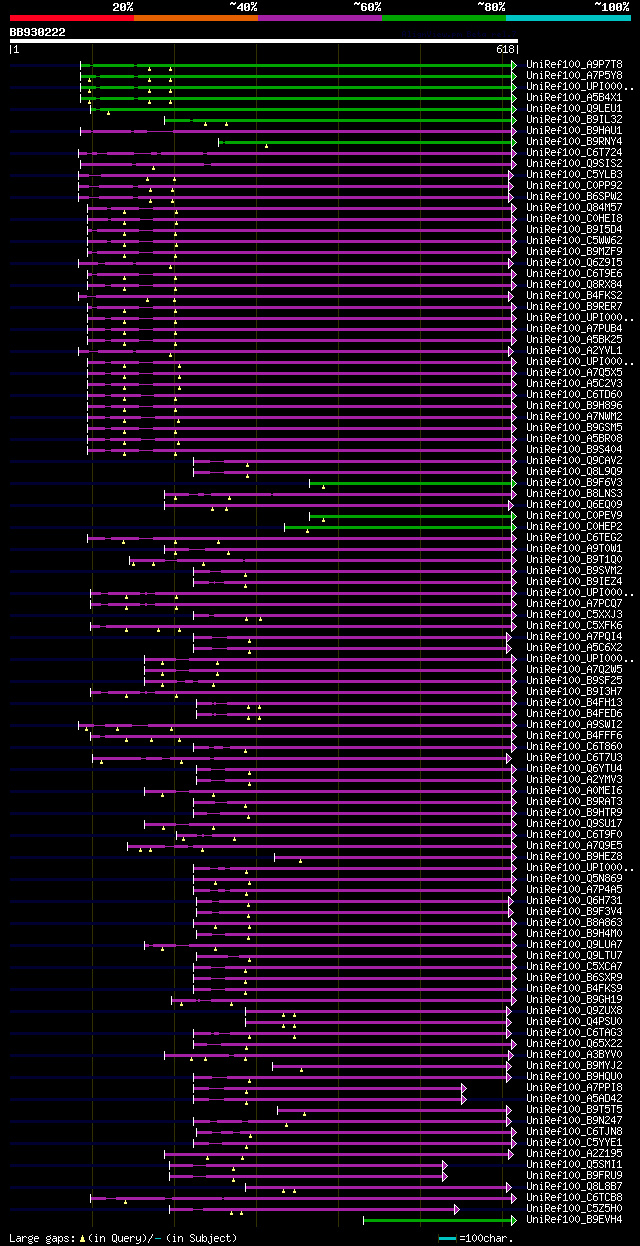
Task: Open hit UniRef100_C5WW62
Action: pyautogui.click(x=574, y=241)
